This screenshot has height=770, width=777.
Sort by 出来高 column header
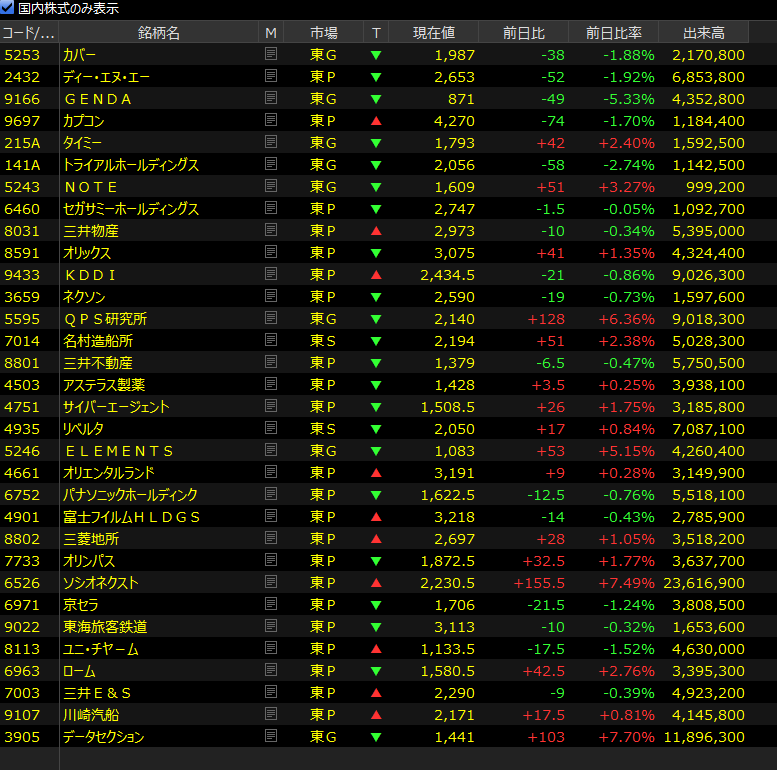704,33
